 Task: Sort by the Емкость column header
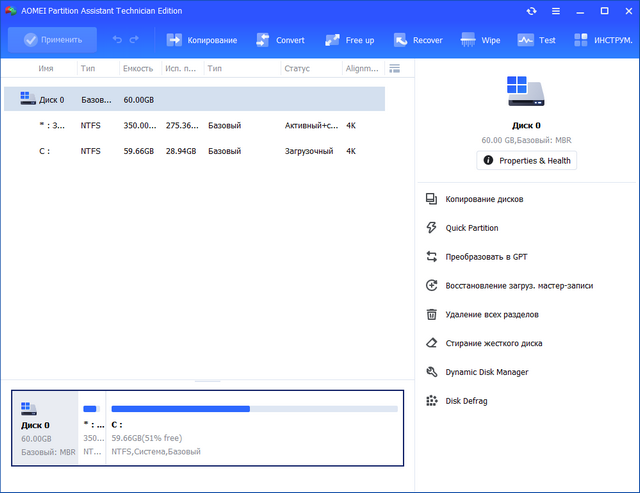pos(137,68)
